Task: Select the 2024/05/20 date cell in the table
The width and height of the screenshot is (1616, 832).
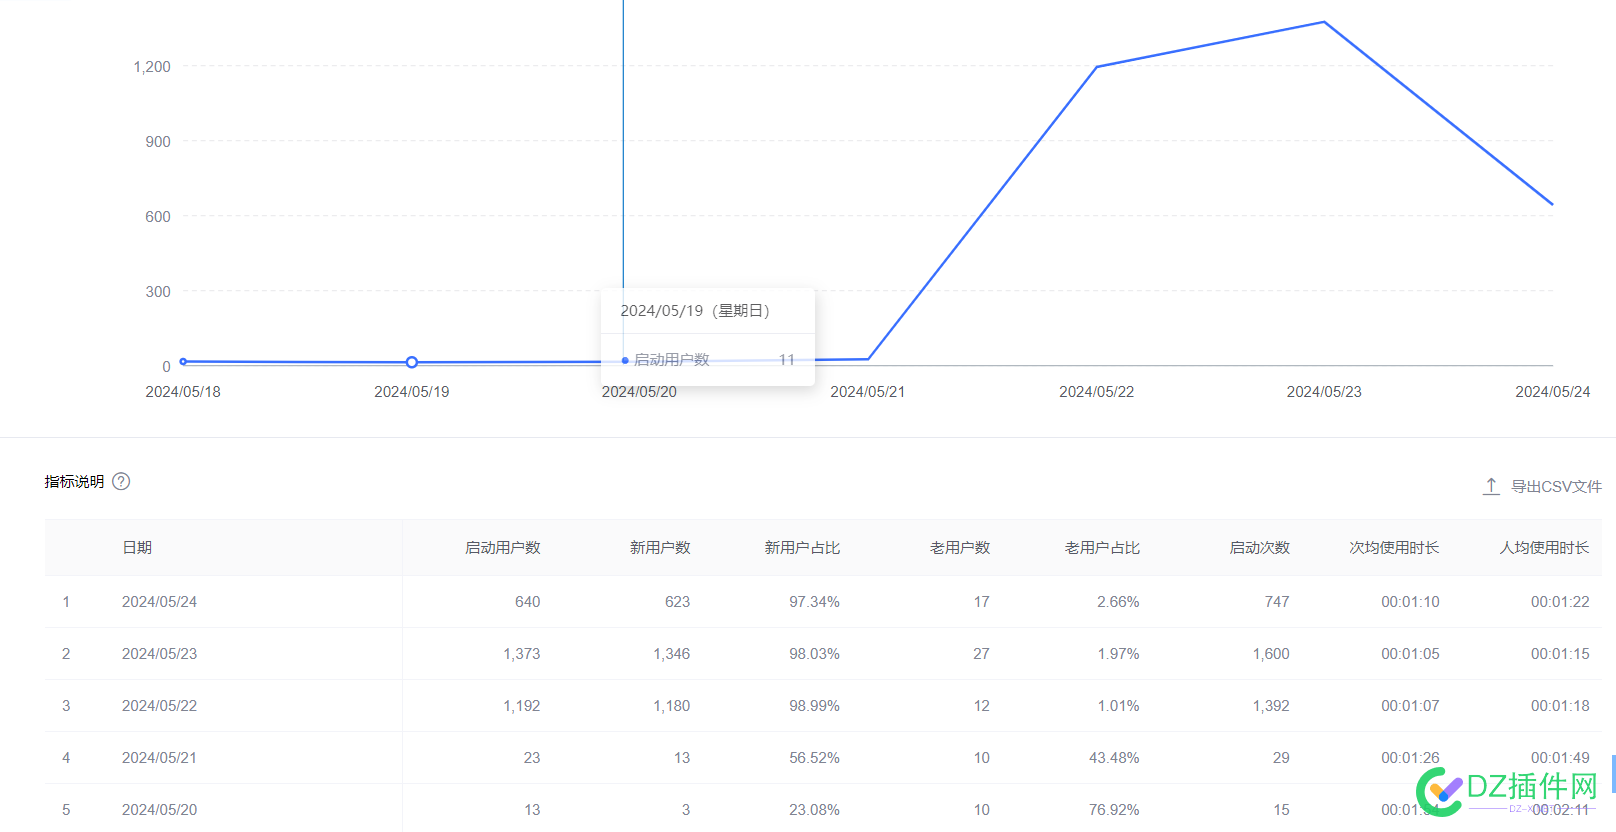Action: point(159,809)
